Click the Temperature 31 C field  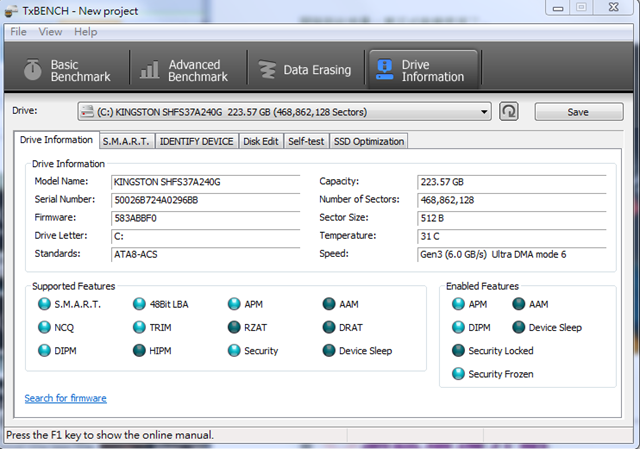511,236
